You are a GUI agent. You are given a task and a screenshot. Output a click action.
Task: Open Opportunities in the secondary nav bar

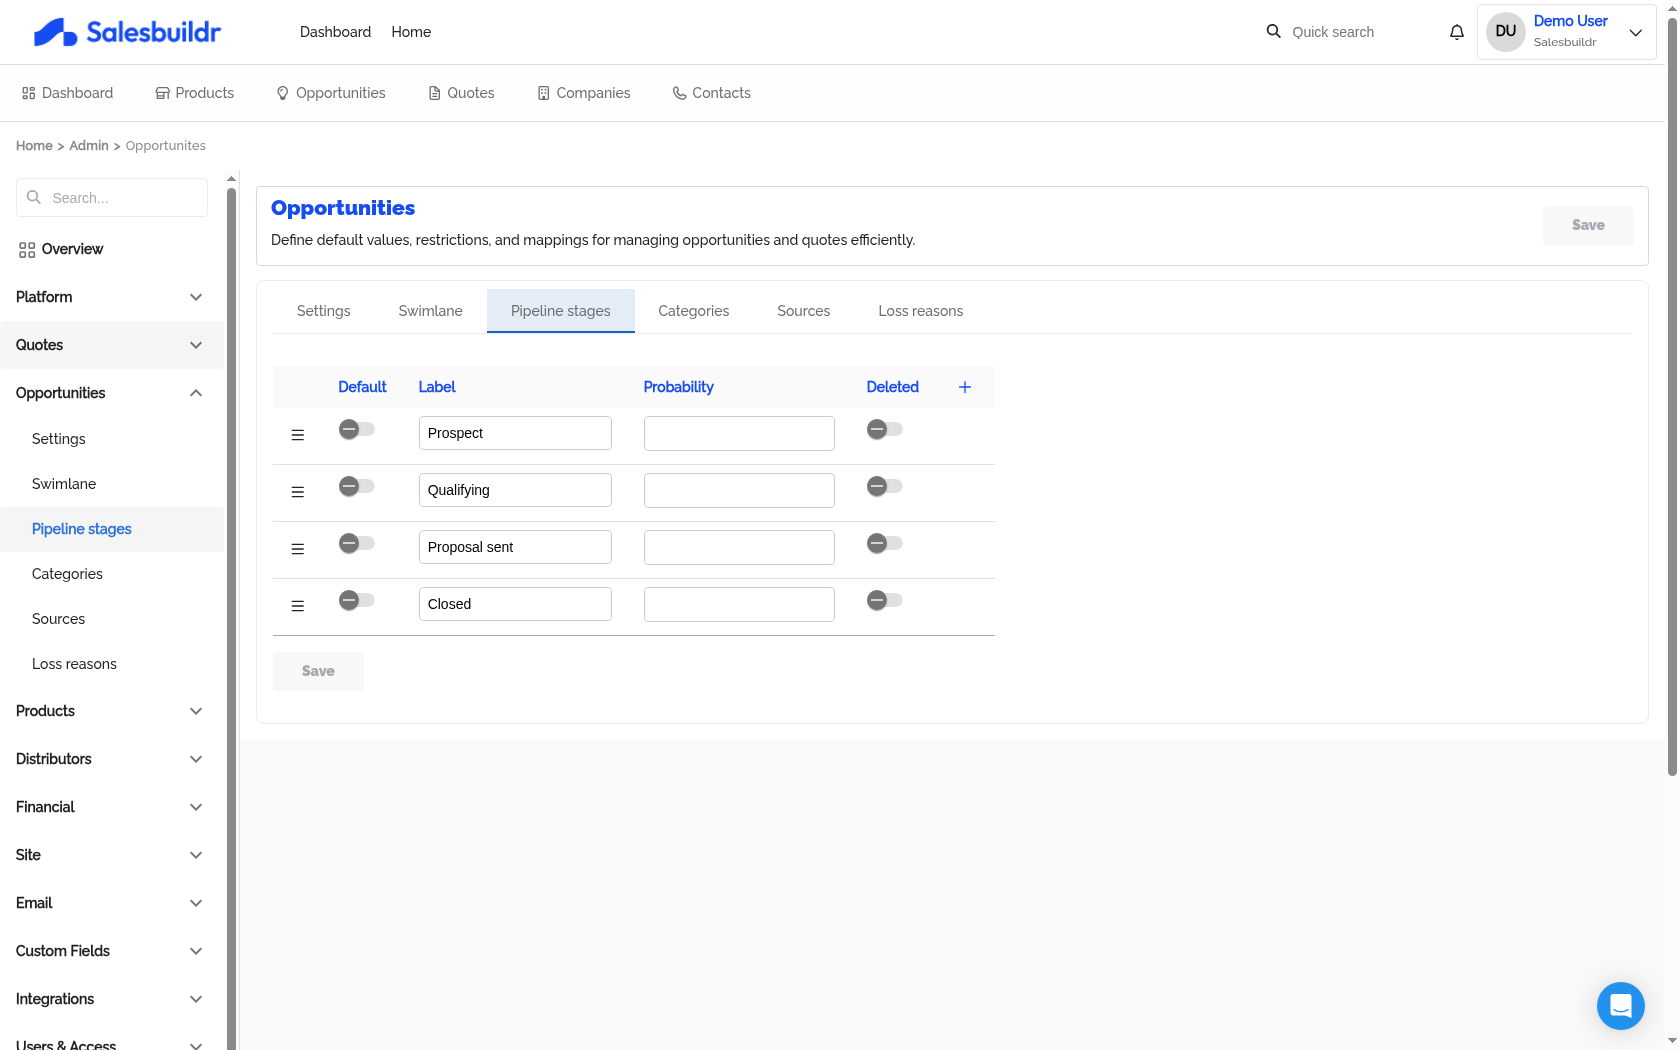331,93
